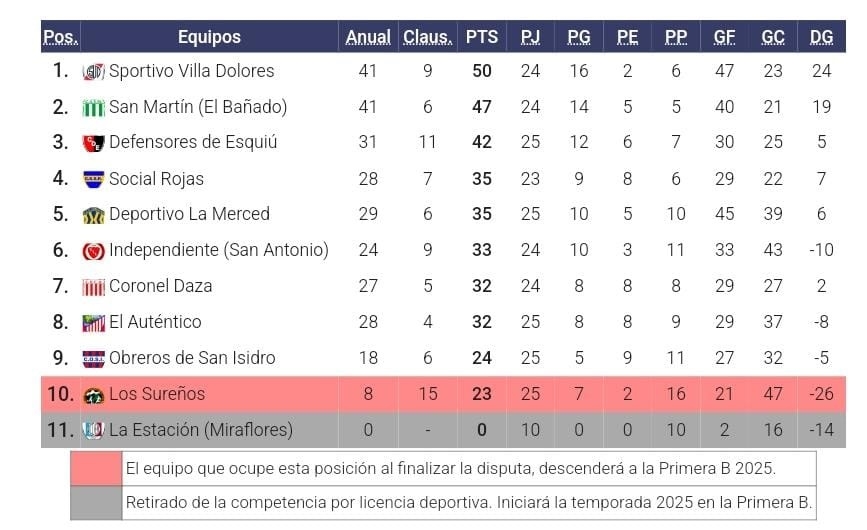
Task: Click the pink relegation legend color box
Action: tap(96, 468)
